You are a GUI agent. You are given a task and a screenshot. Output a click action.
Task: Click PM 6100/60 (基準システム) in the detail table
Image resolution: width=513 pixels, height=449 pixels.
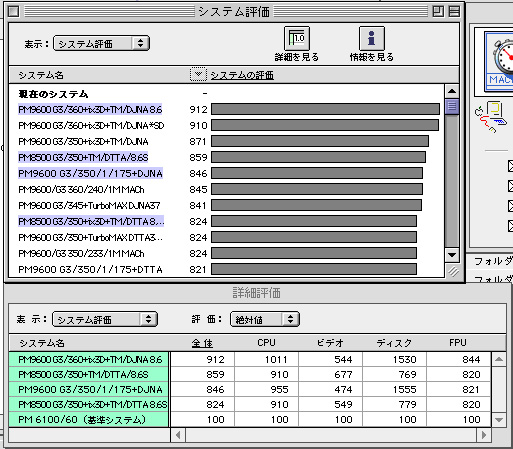pos(89,420)
